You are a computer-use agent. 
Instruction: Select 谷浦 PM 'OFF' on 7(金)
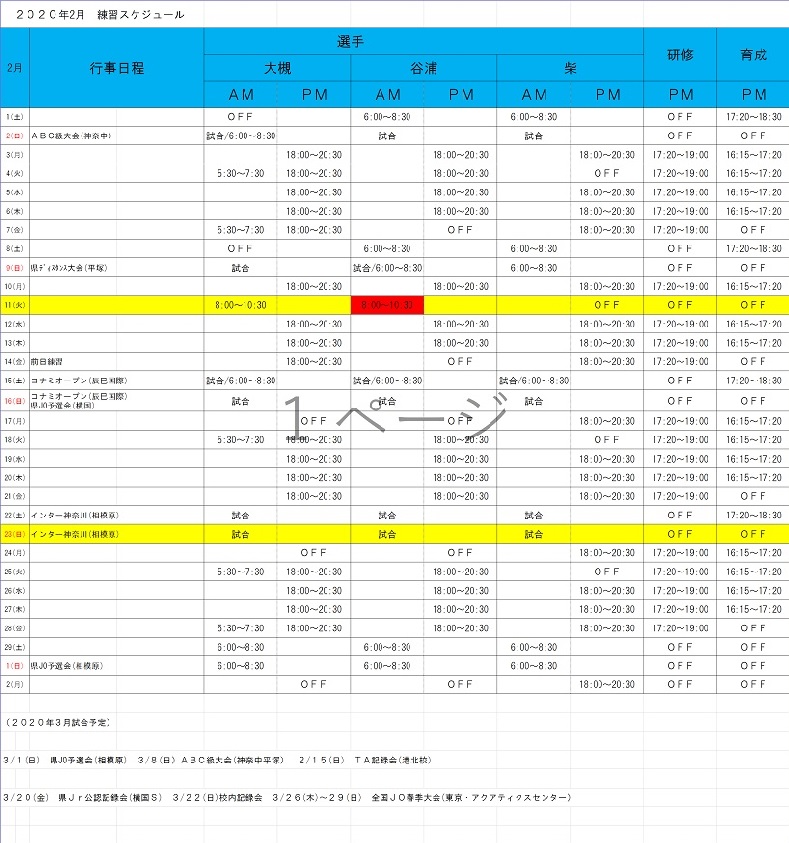tap(460, 230)
